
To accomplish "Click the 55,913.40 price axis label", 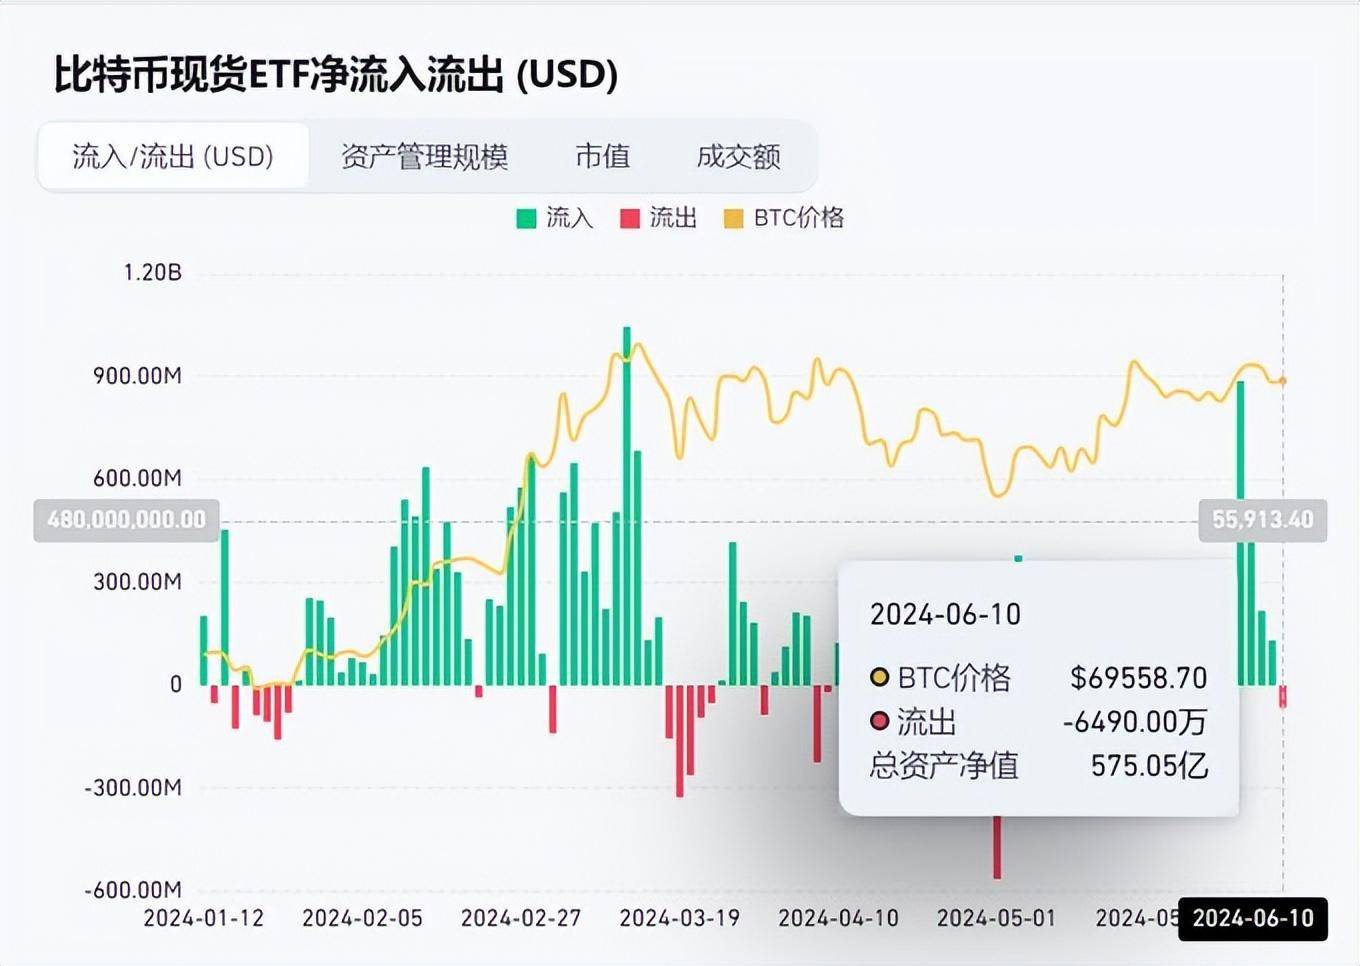I will (x=1263, y=520).
